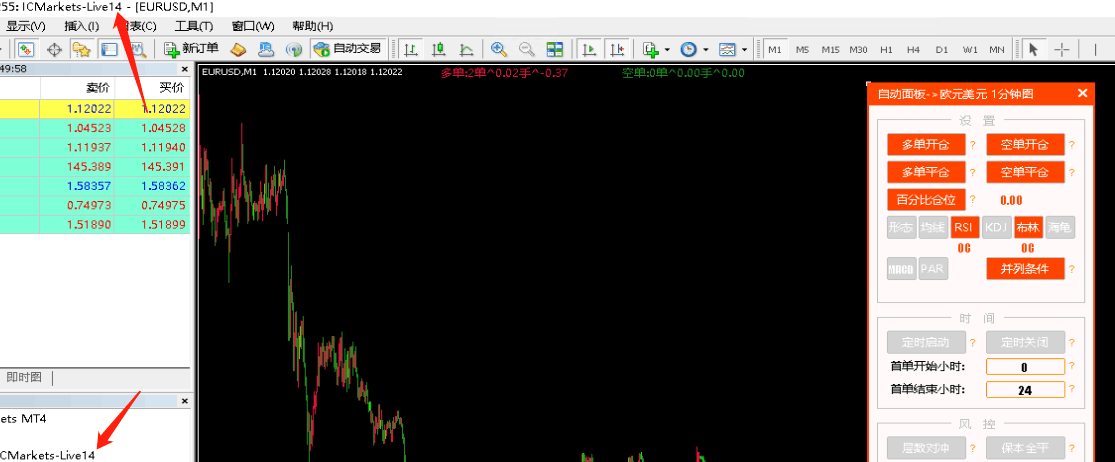Expand the periodicity clock dropdown

click(x=705, y=49)
